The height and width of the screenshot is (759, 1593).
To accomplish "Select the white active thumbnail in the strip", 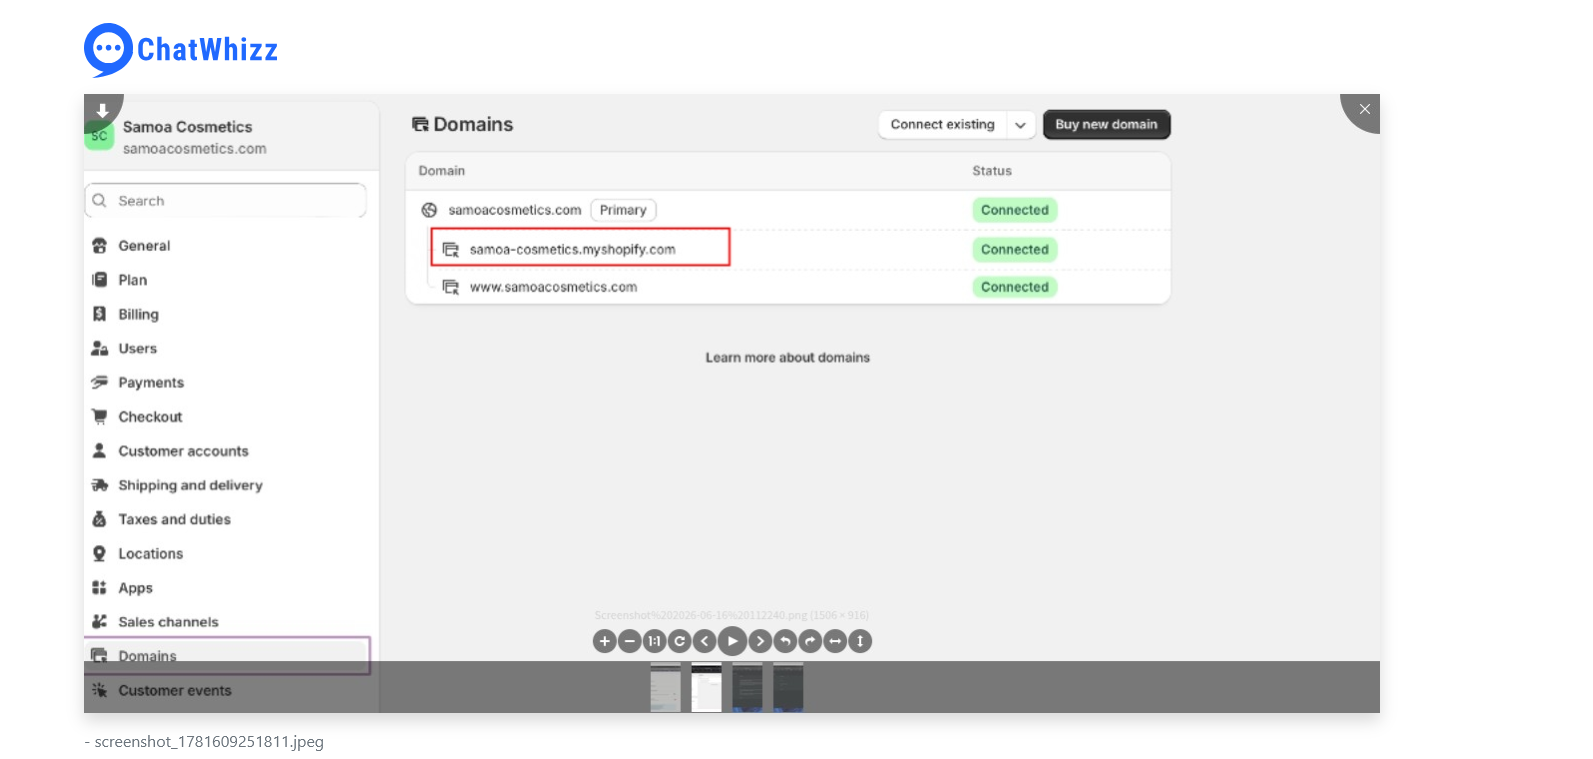I will [x=706, y=688].
